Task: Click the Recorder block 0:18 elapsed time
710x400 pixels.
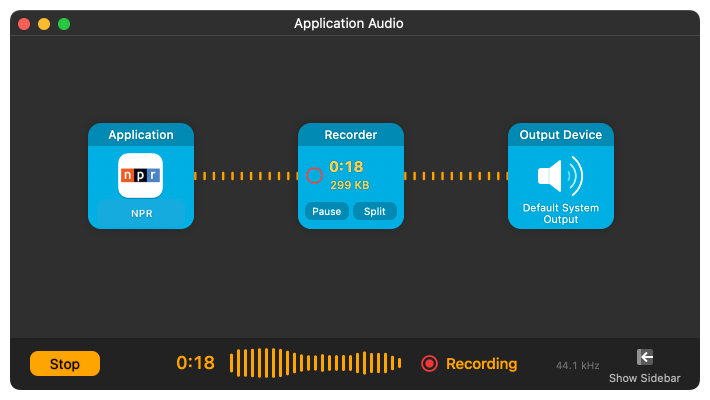Action: [x=346, y=167]
